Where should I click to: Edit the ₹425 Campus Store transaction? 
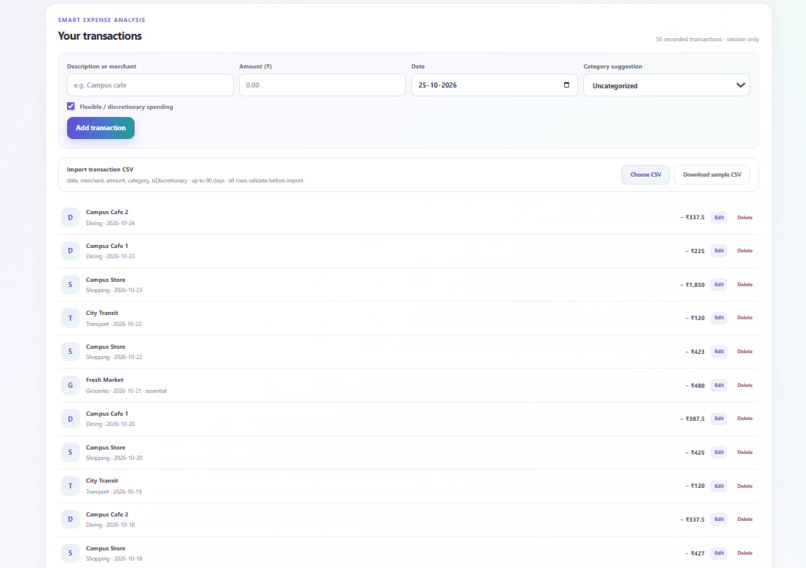pos(719,452)
